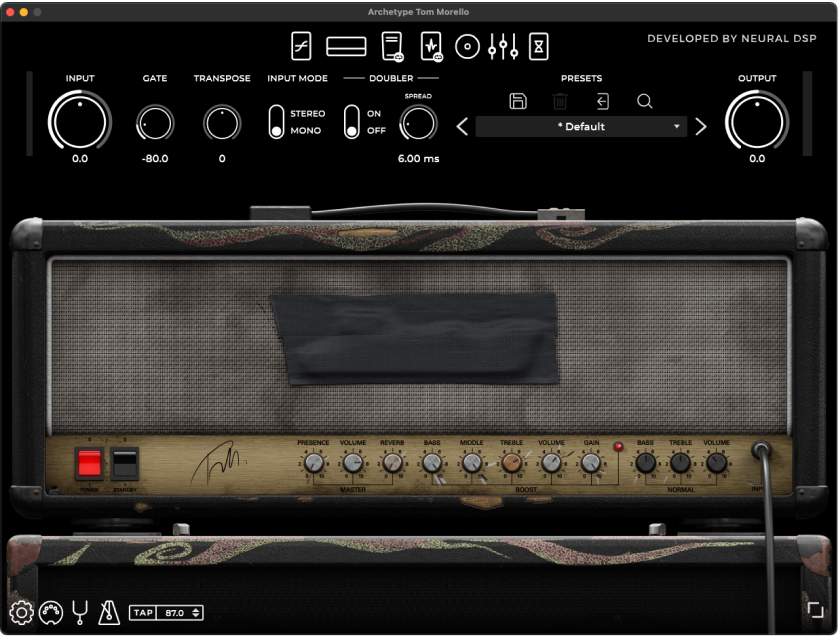Screen dimensions: 838x637
Task: Open the reverb hourglass section icon
Action: point(537,46)
